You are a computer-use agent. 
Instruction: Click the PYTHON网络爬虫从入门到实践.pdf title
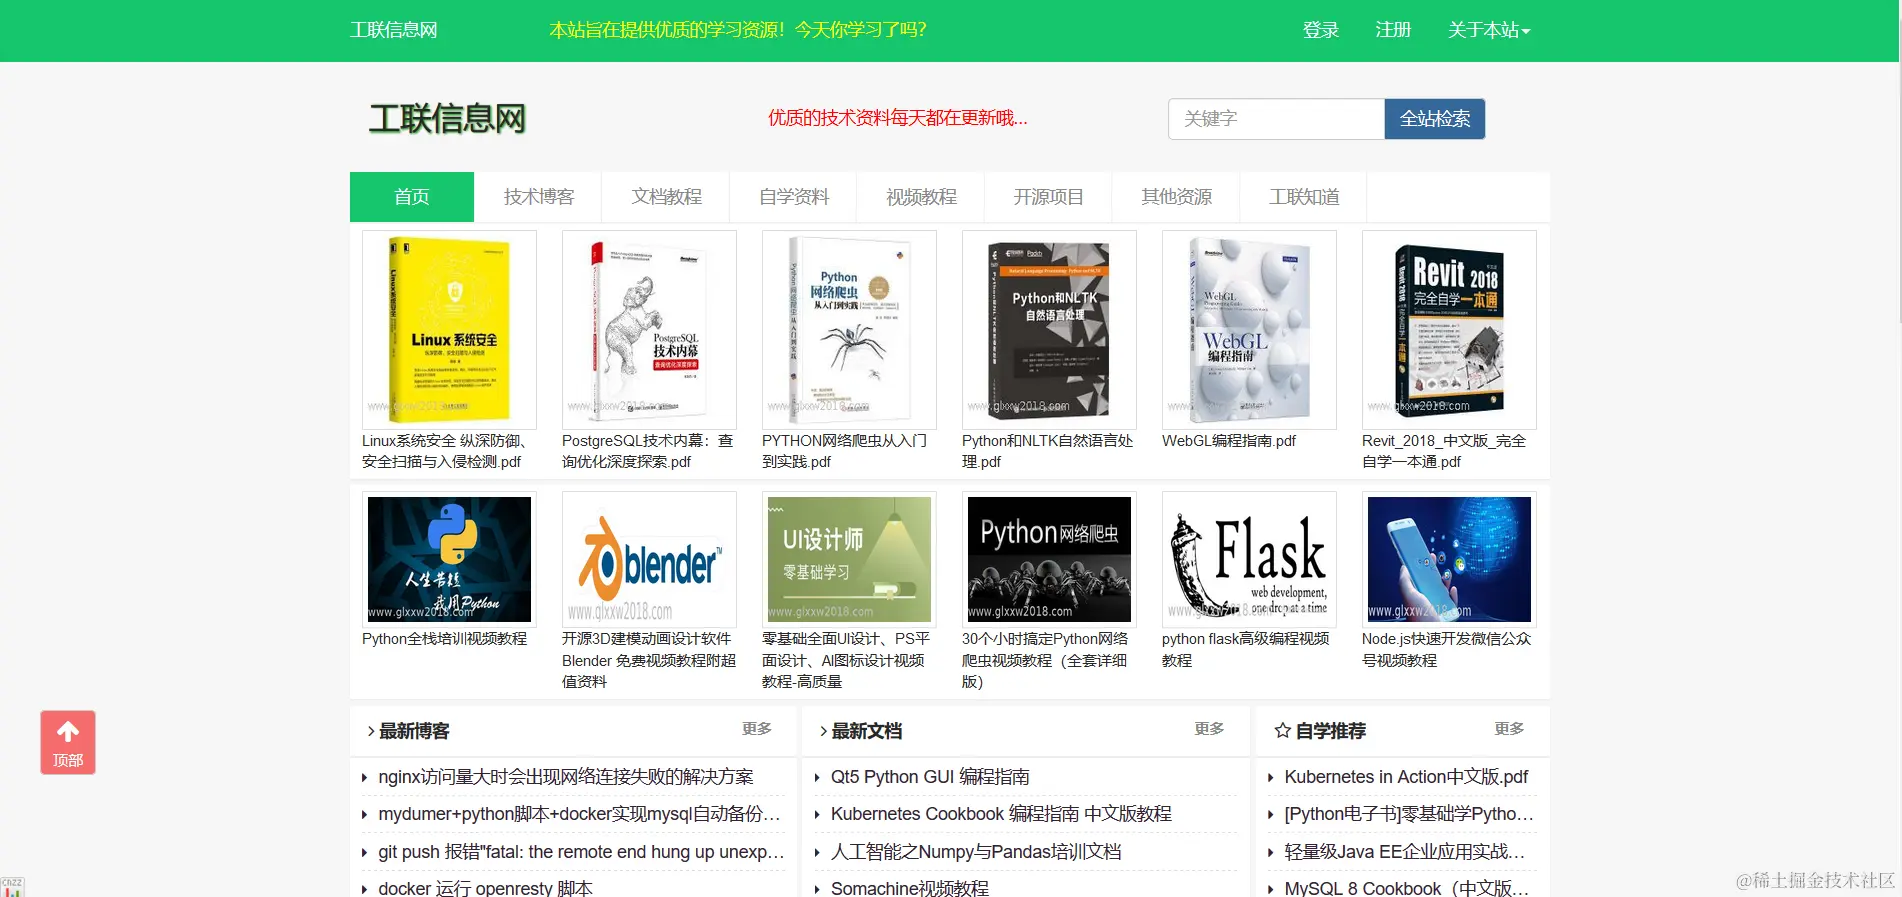[845, 451]
